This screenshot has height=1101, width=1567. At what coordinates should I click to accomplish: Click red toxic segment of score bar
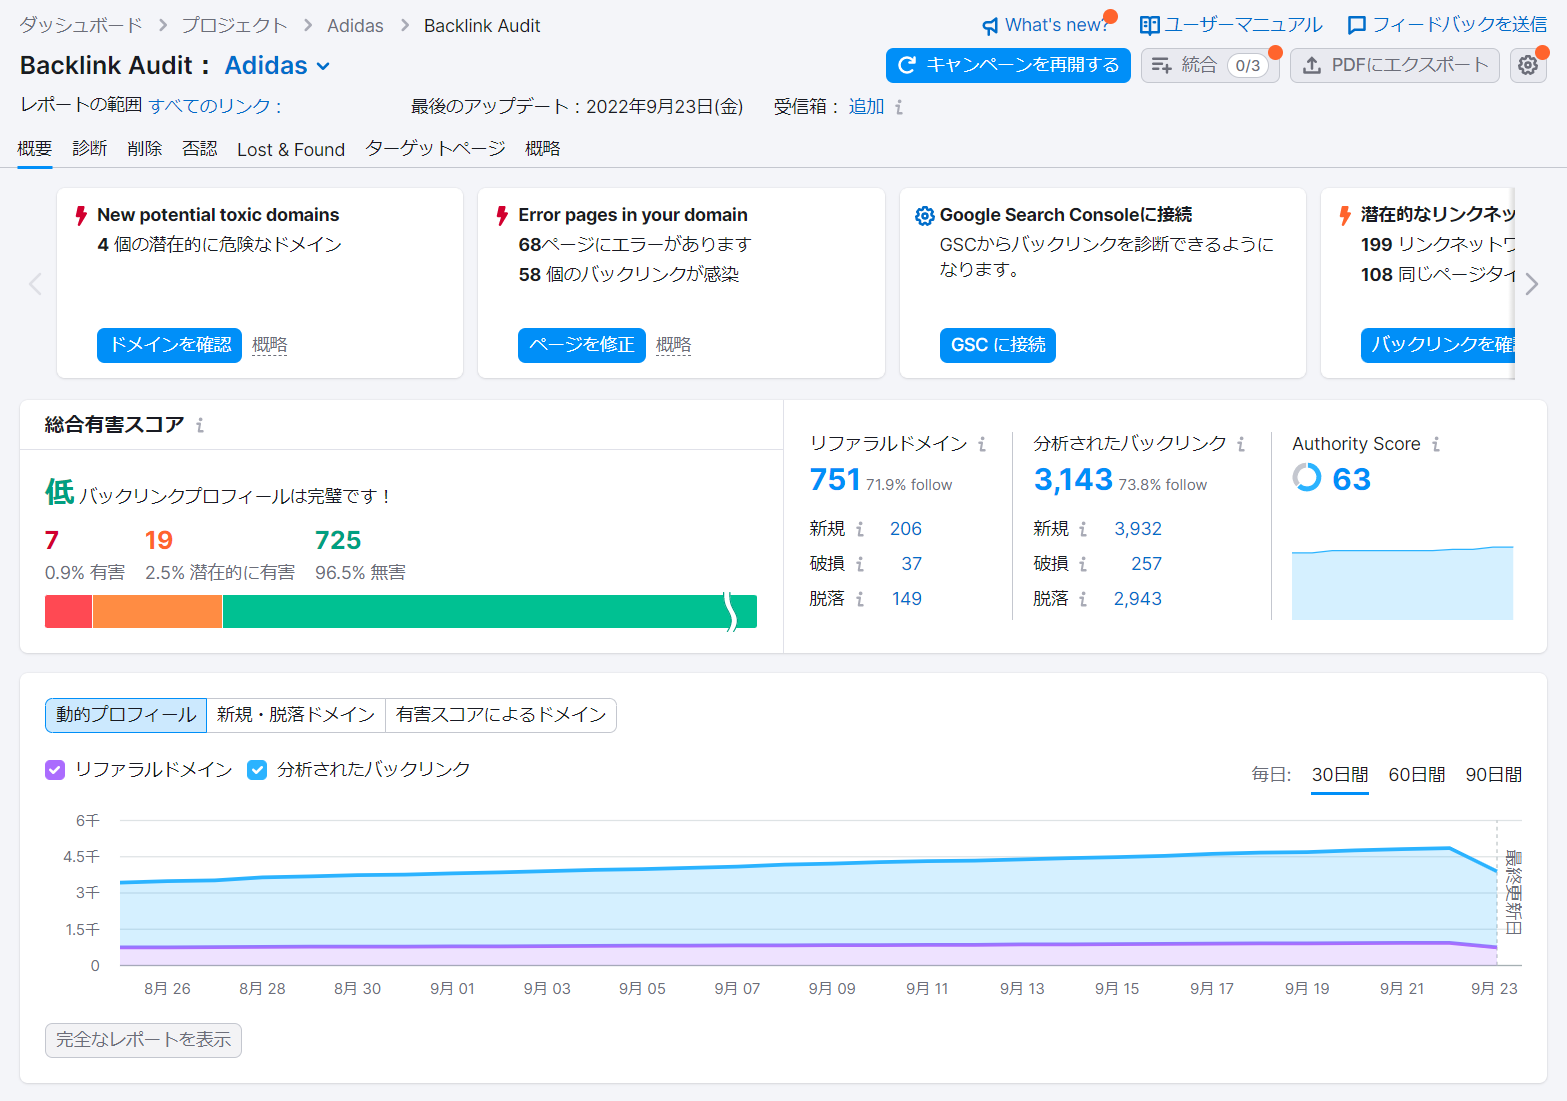(x=68, y=612)
